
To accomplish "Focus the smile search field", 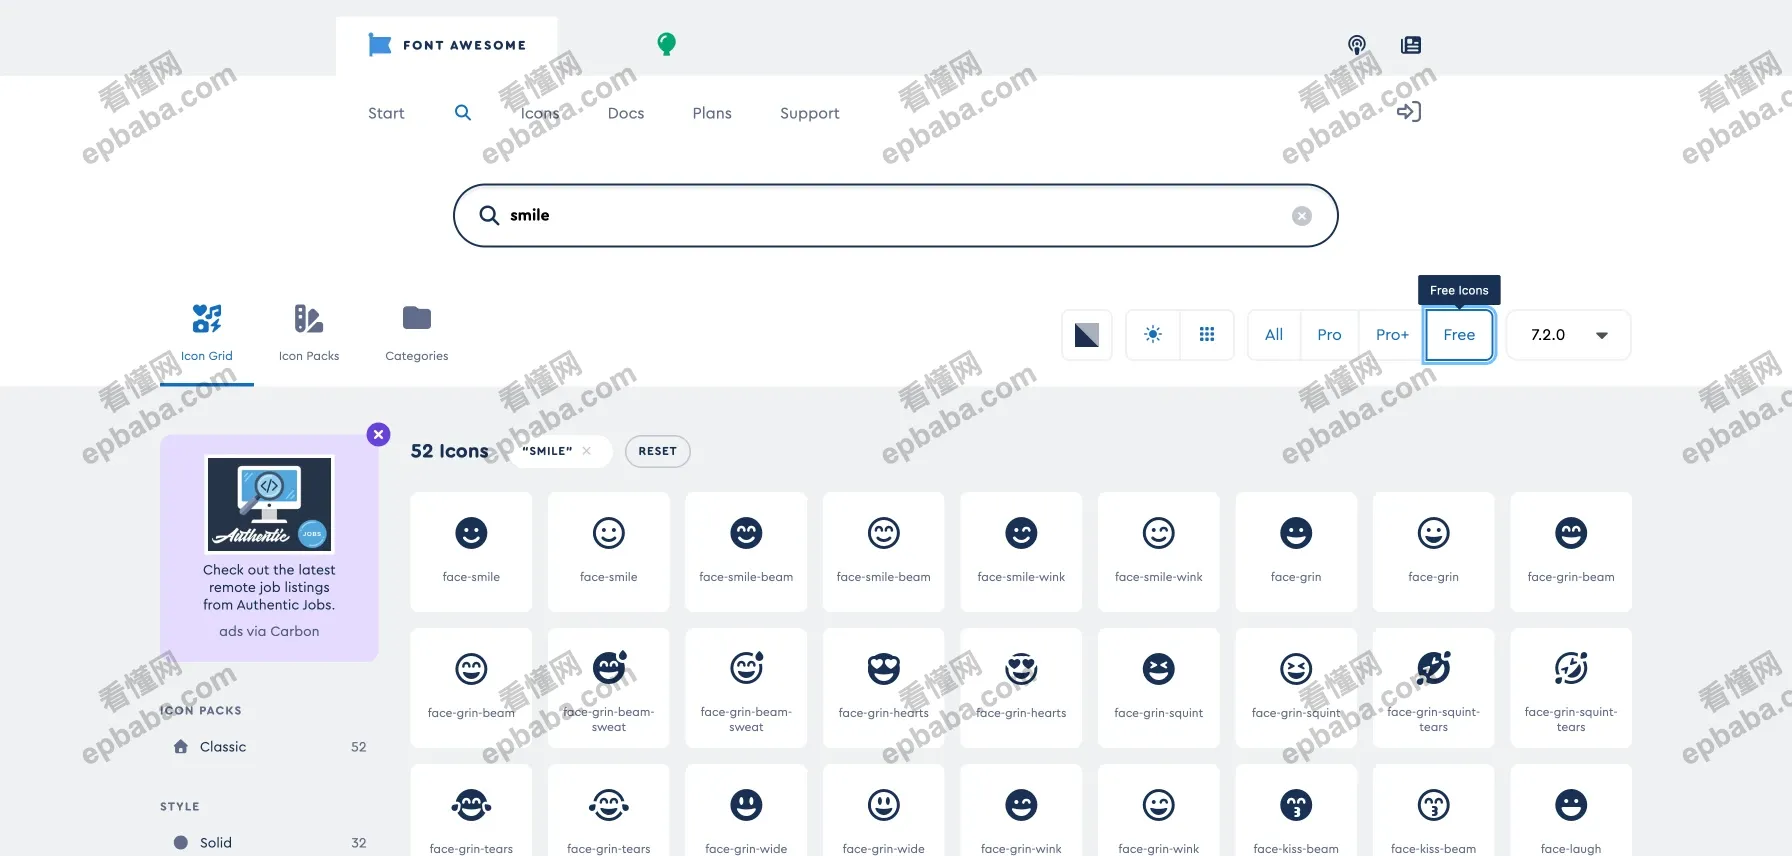I will 895,215.
